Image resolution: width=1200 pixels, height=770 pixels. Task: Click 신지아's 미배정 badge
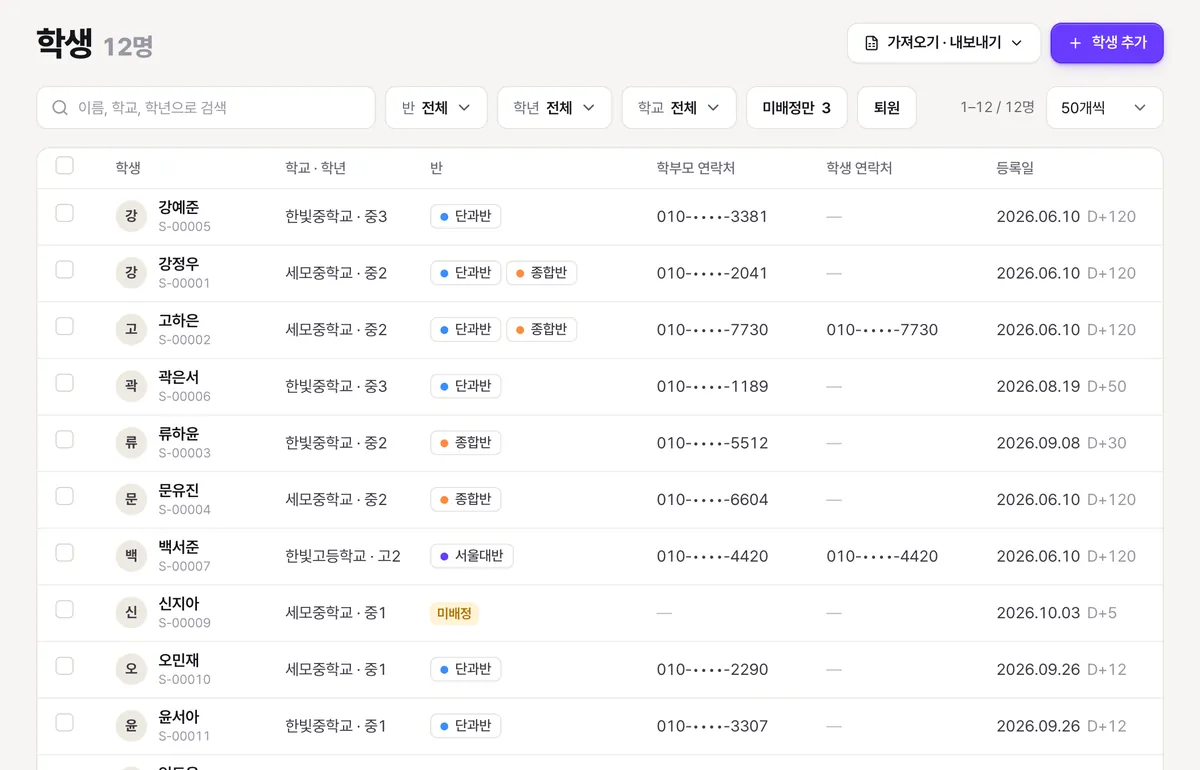pos(454,613)
